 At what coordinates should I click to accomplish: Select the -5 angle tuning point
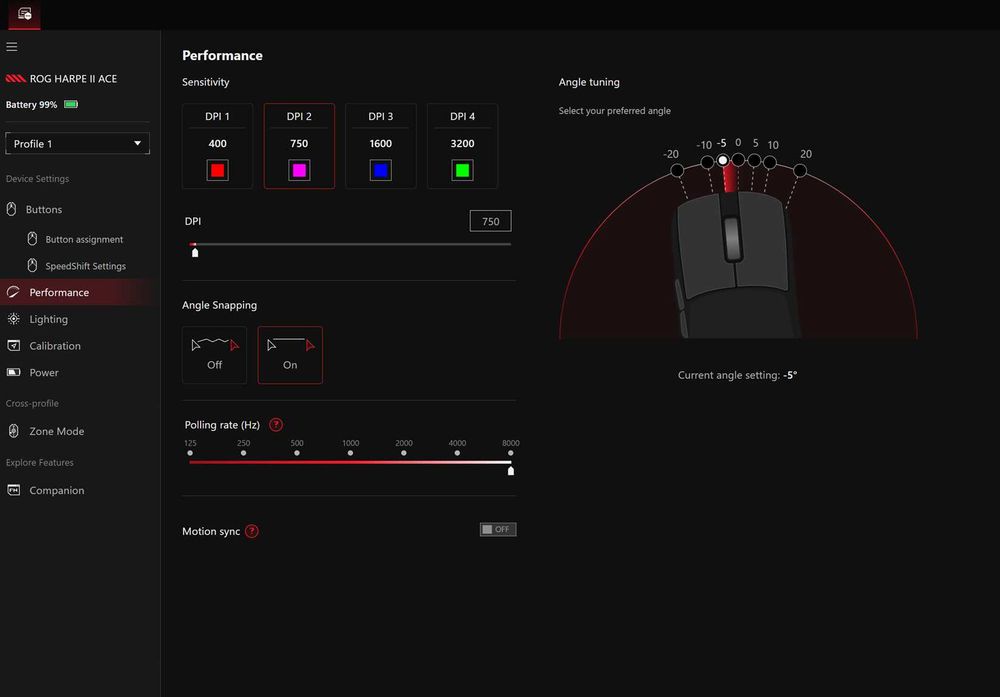click(x=723, y=160)
